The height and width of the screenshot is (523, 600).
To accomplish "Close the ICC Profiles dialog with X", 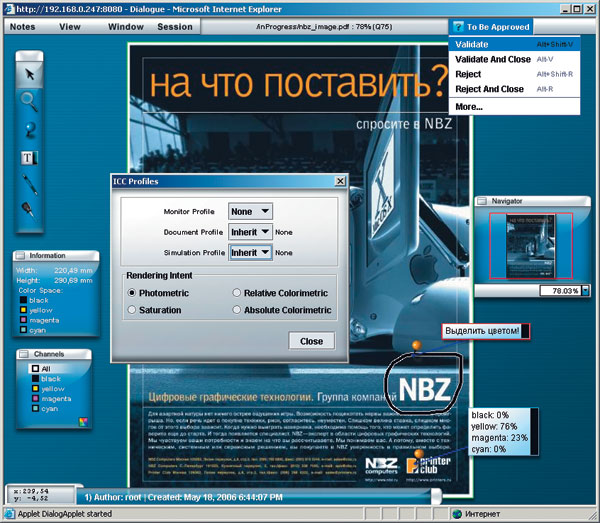I will click(x=340, y=181).
